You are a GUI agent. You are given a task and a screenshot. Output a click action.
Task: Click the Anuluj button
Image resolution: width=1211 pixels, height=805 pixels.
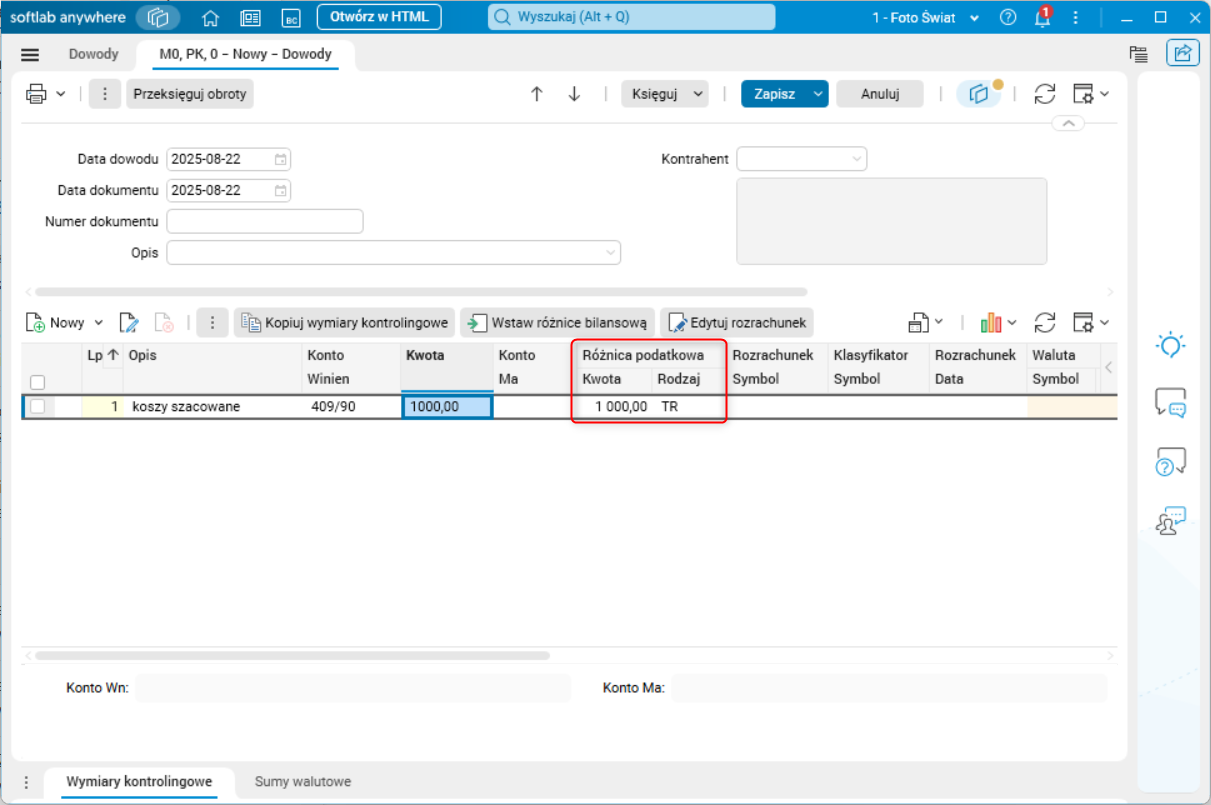tap(880, 94)
